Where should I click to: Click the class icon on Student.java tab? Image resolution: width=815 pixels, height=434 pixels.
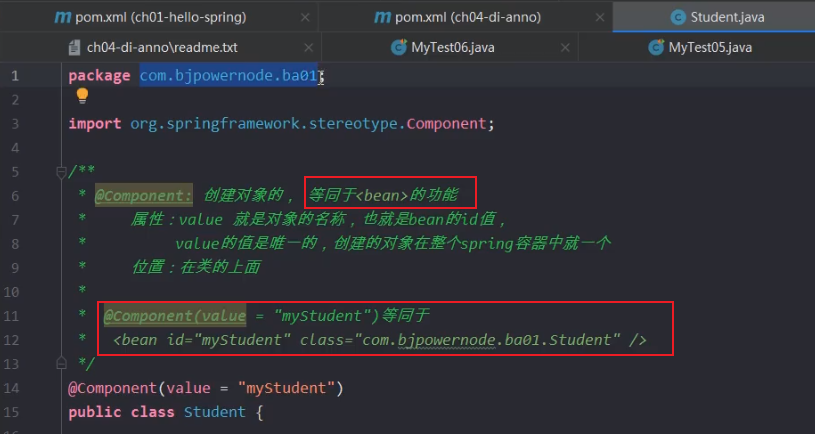pos(678,17)
